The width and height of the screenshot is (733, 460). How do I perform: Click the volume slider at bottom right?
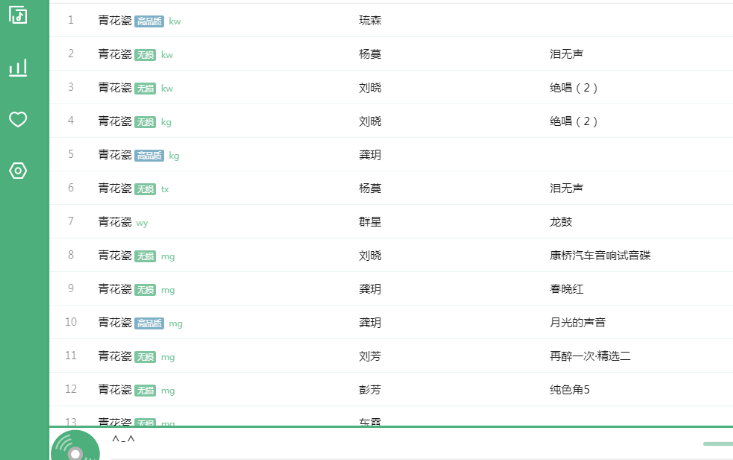tap(717, 444)
